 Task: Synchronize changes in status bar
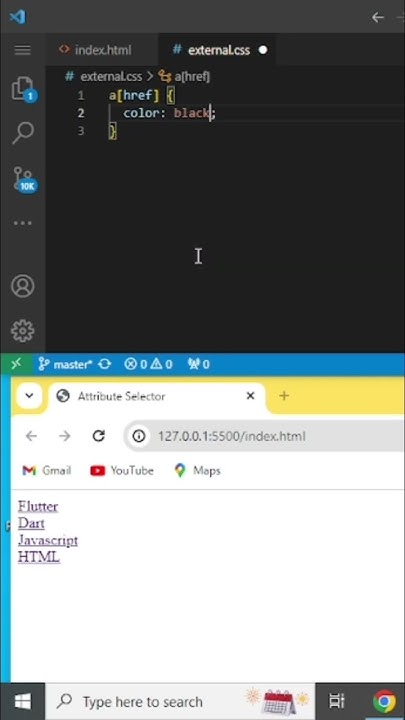[x=105, y=365]
